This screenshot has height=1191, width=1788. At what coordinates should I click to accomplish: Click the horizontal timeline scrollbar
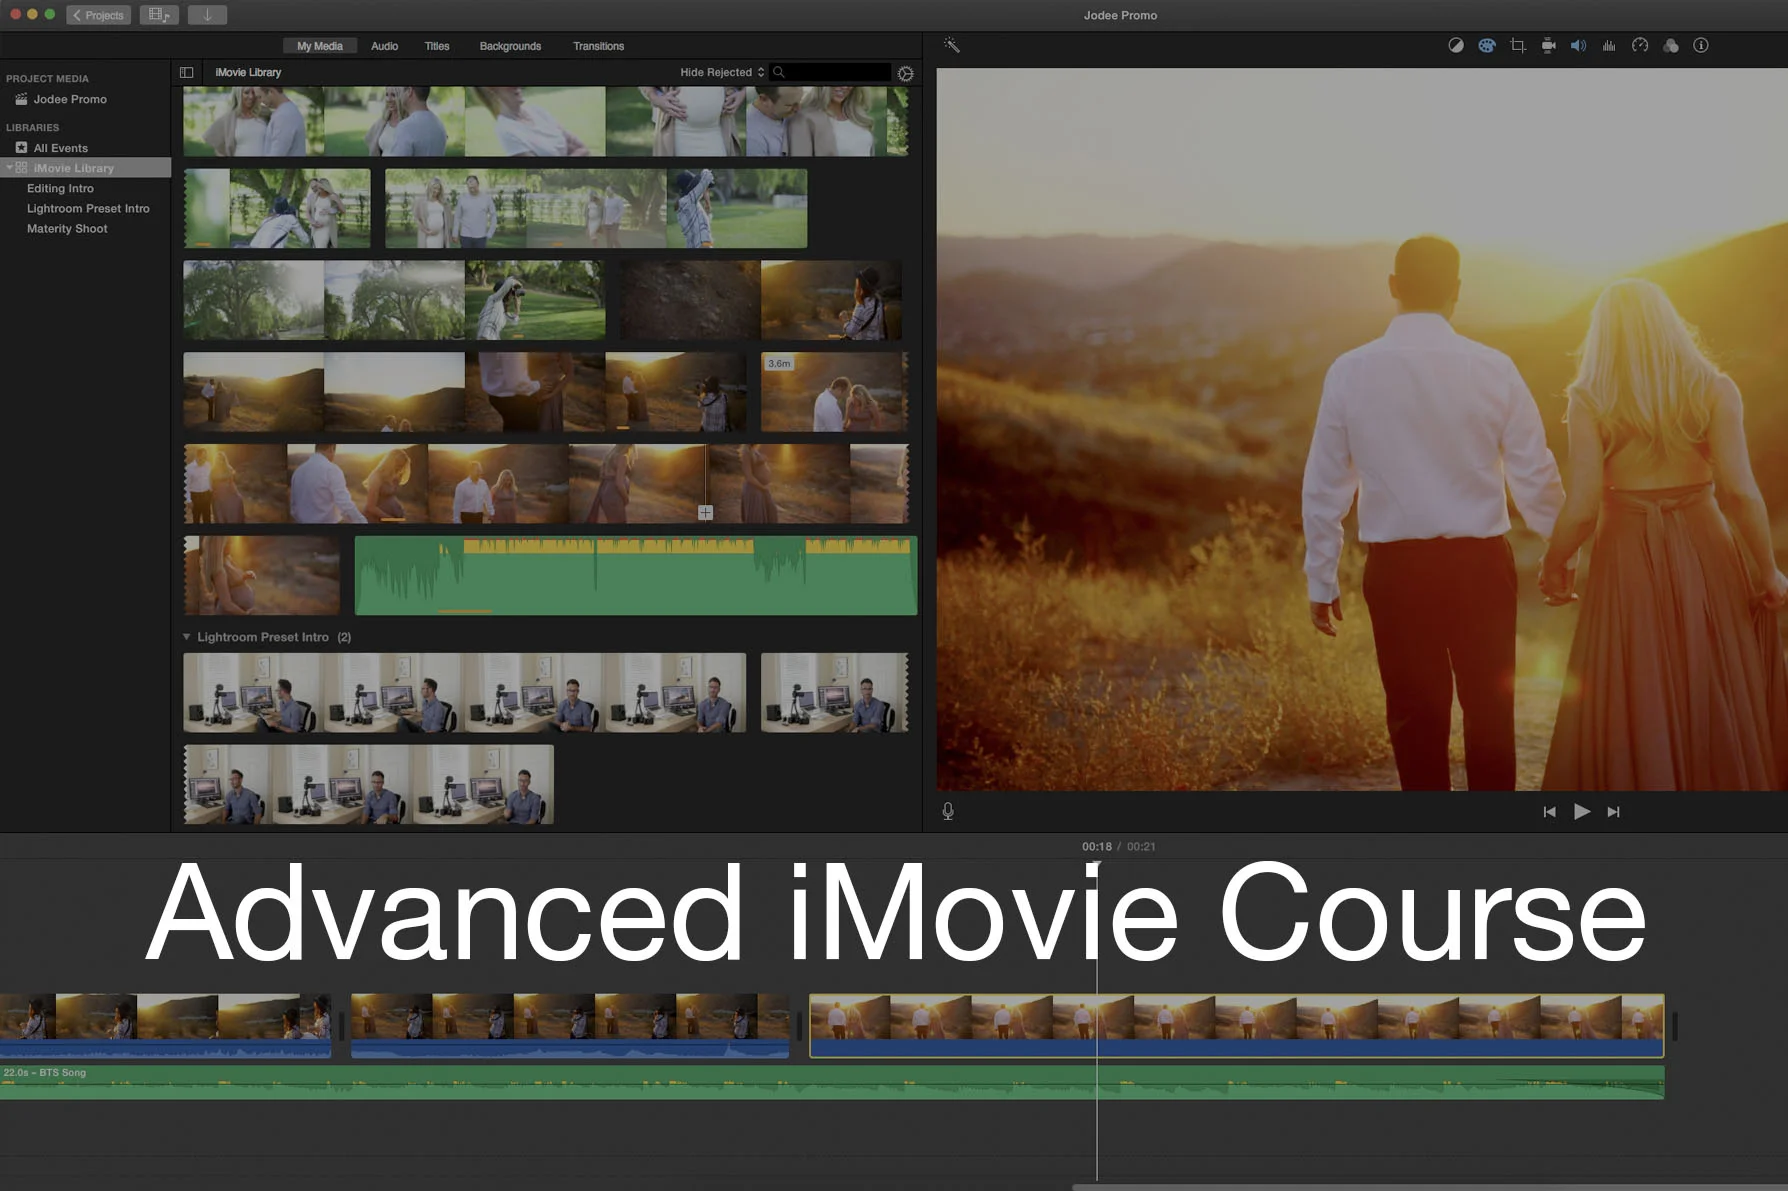pos(1430,1187)
